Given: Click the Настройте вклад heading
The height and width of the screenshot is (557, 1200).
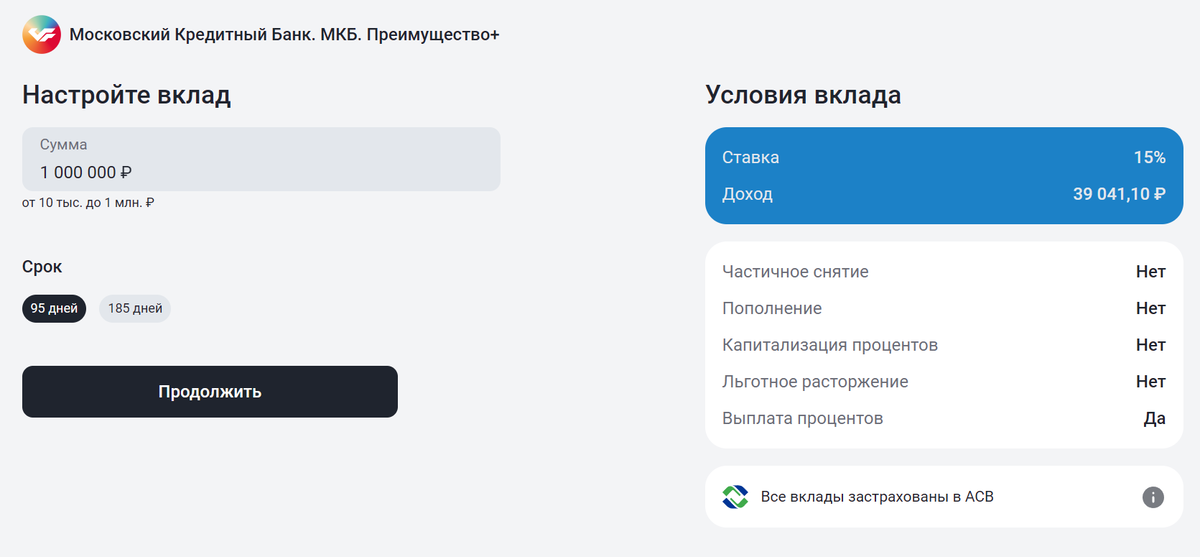Looking at the screenshot, I should pyautogui.click(x=126, y=96).
